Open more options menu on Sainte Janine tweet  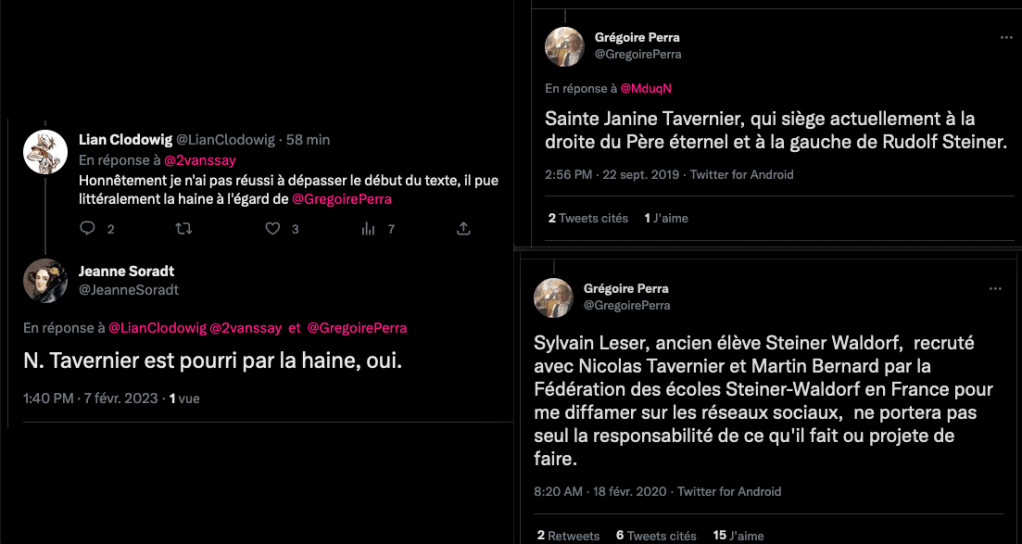1006,37
